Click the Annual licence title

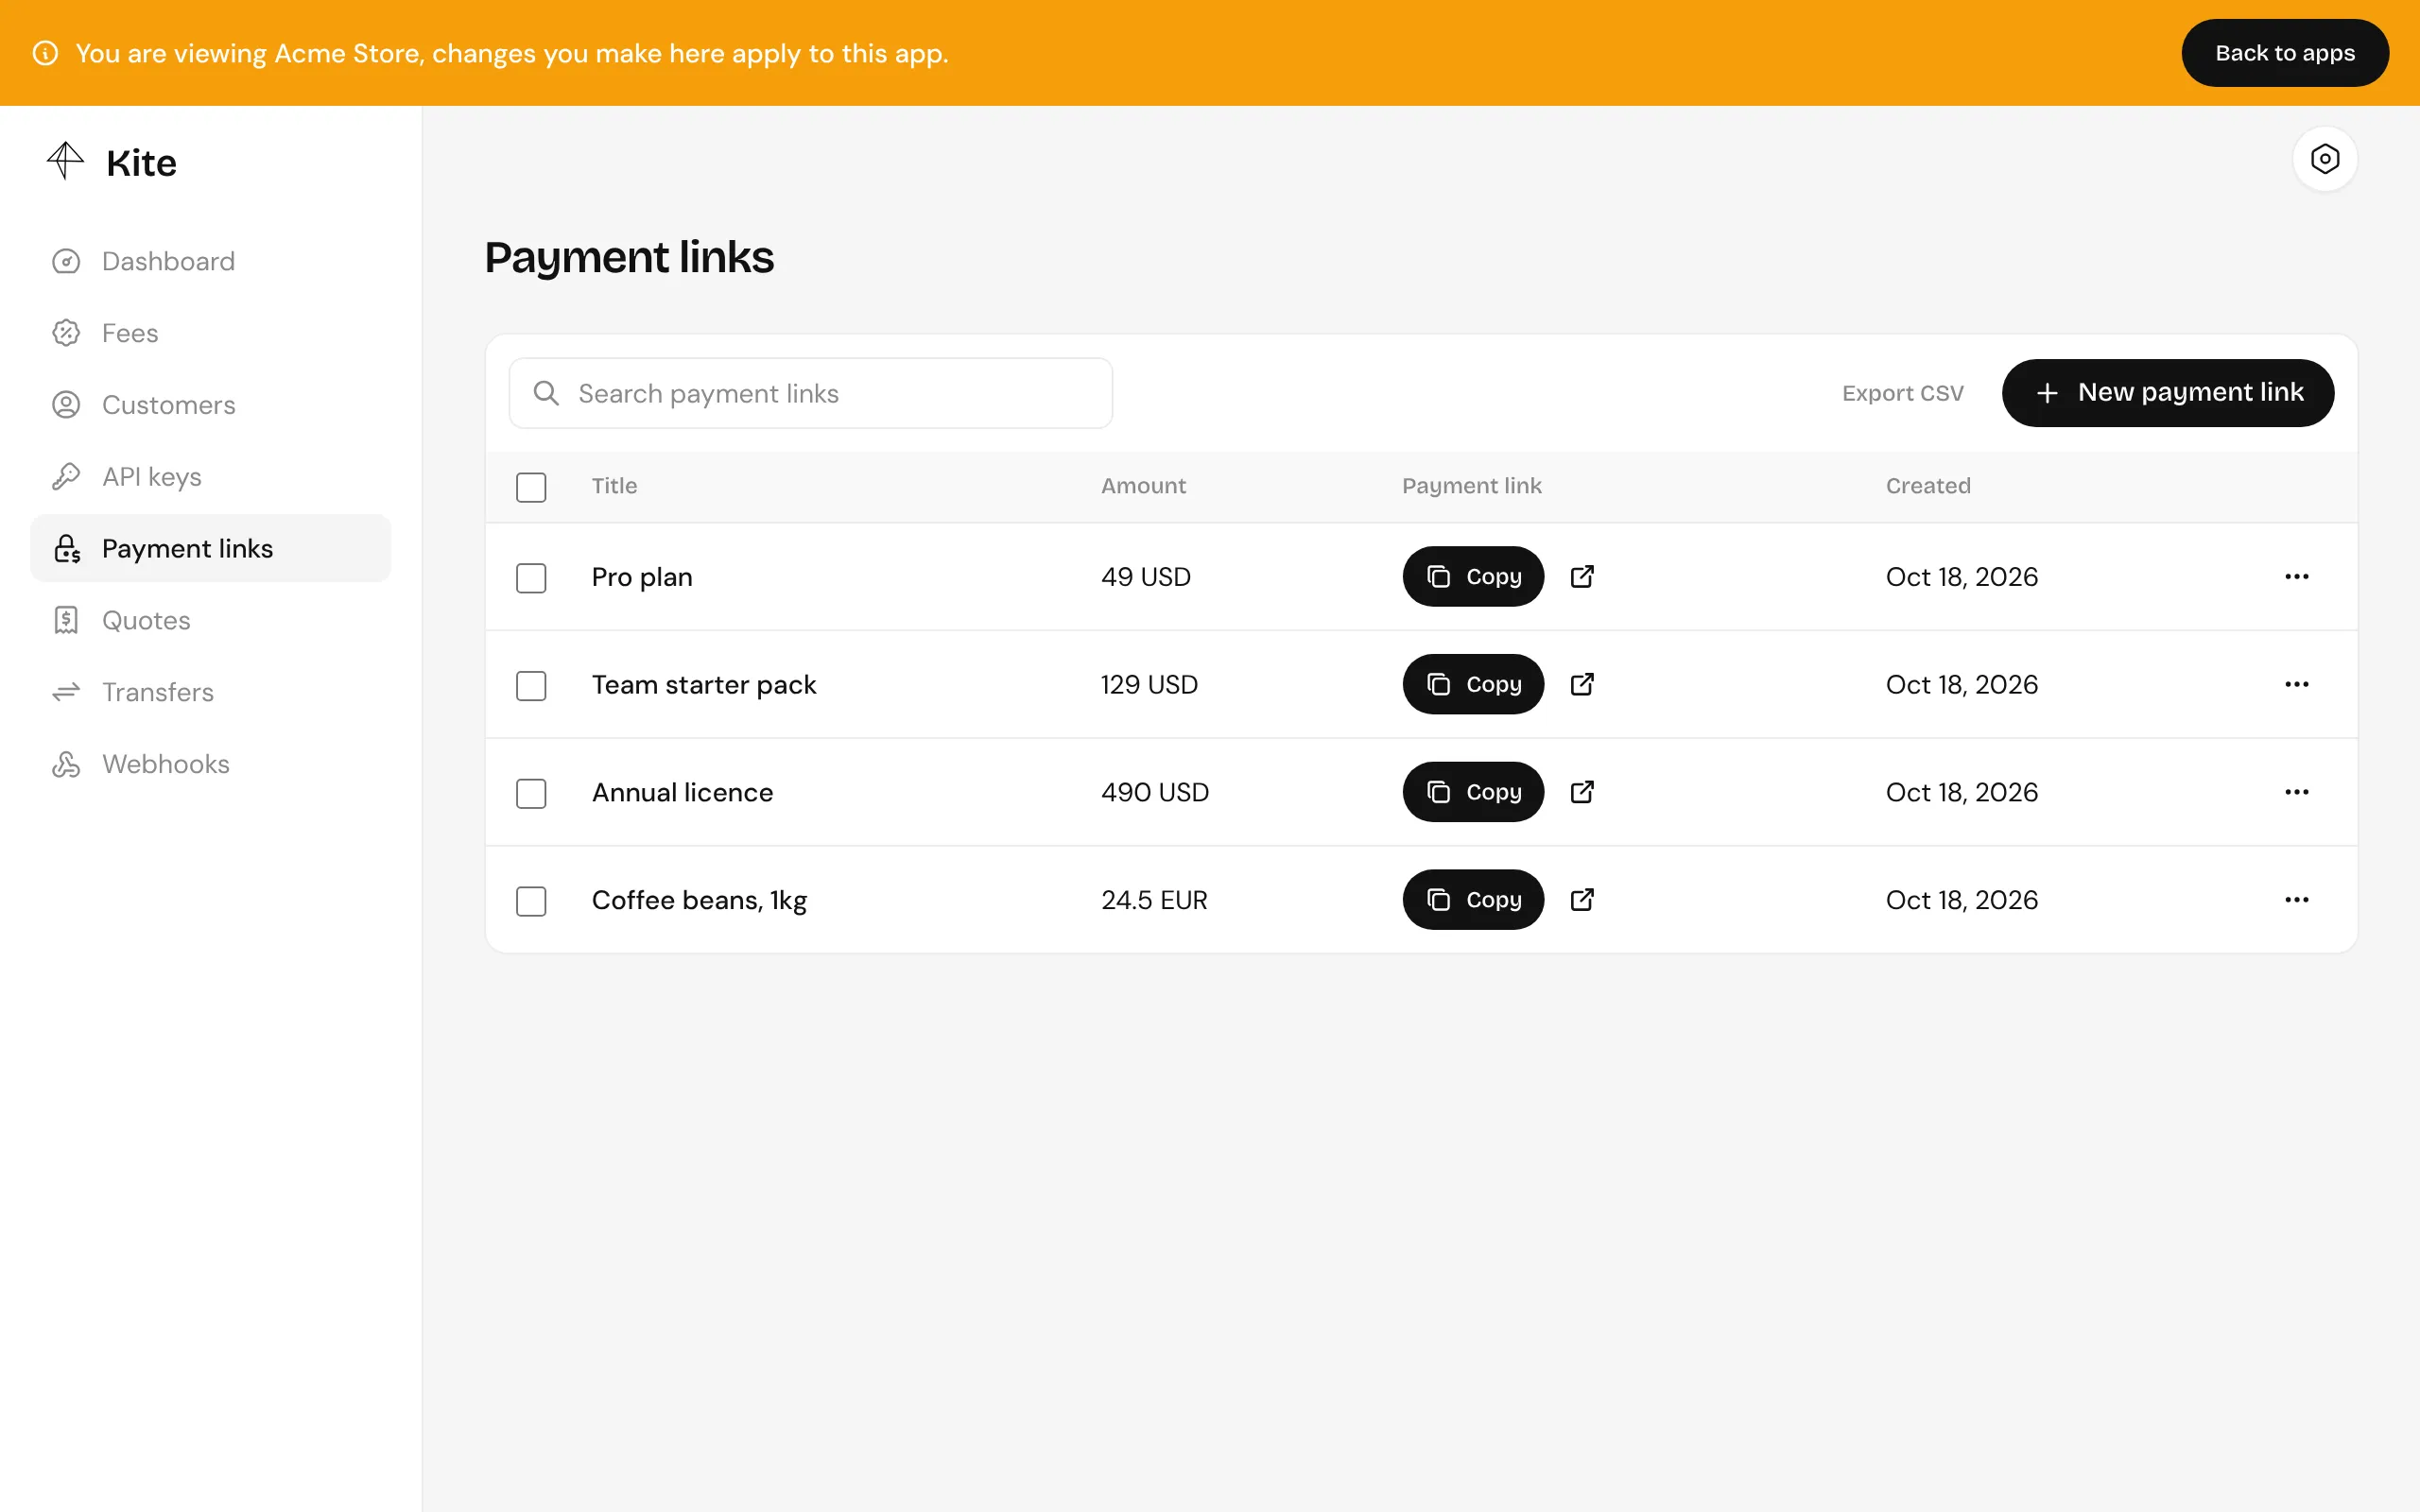[x=682, y=792]
